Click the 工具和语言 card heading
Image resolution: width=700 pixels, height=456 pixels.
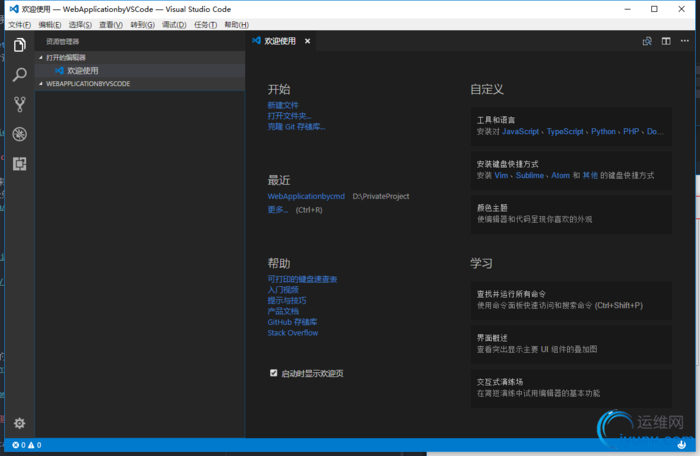point(496,120)
